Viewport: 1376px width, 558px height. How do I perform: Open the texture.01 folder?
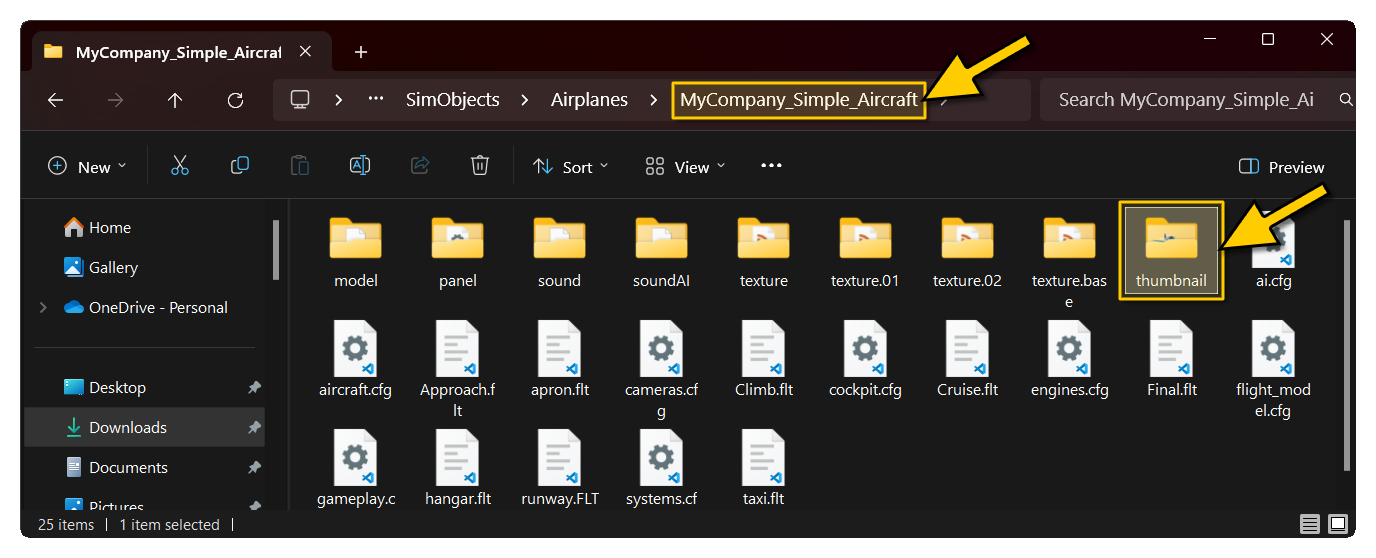pyautogui.click(x=865, y=254)
